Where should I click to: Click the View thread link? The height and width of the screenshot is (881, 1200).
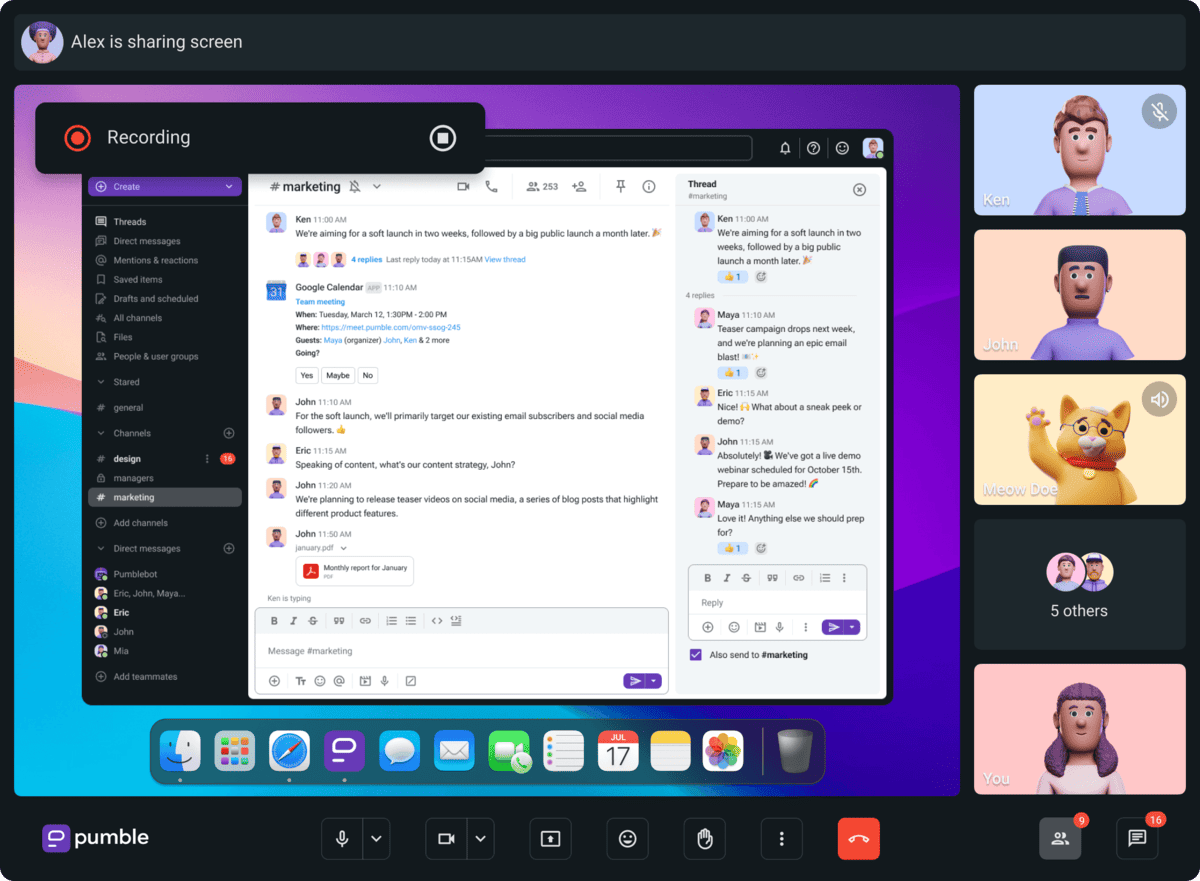[x=505, y=260]
